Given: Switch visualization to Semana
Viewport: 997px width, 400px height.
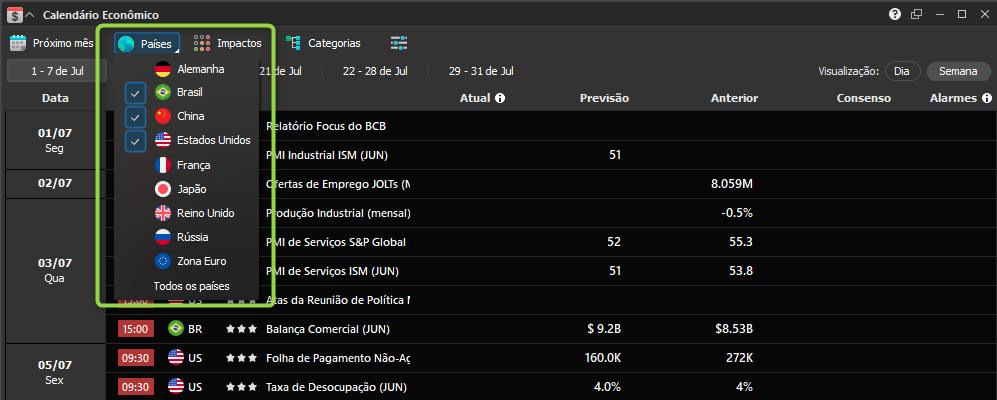Looking at the screenshot, I should (x=958, y=71).
